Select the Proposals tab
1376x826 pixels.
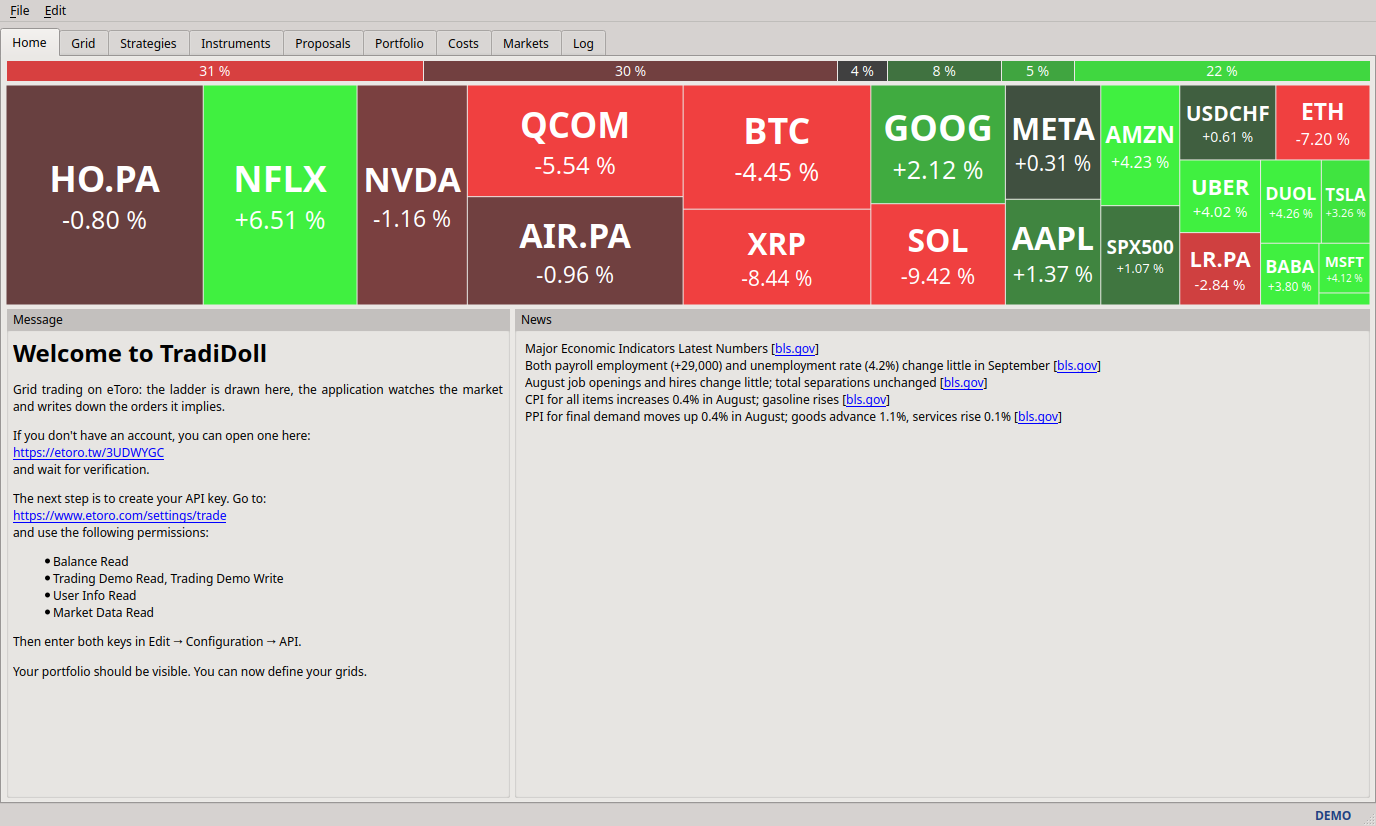323,43
